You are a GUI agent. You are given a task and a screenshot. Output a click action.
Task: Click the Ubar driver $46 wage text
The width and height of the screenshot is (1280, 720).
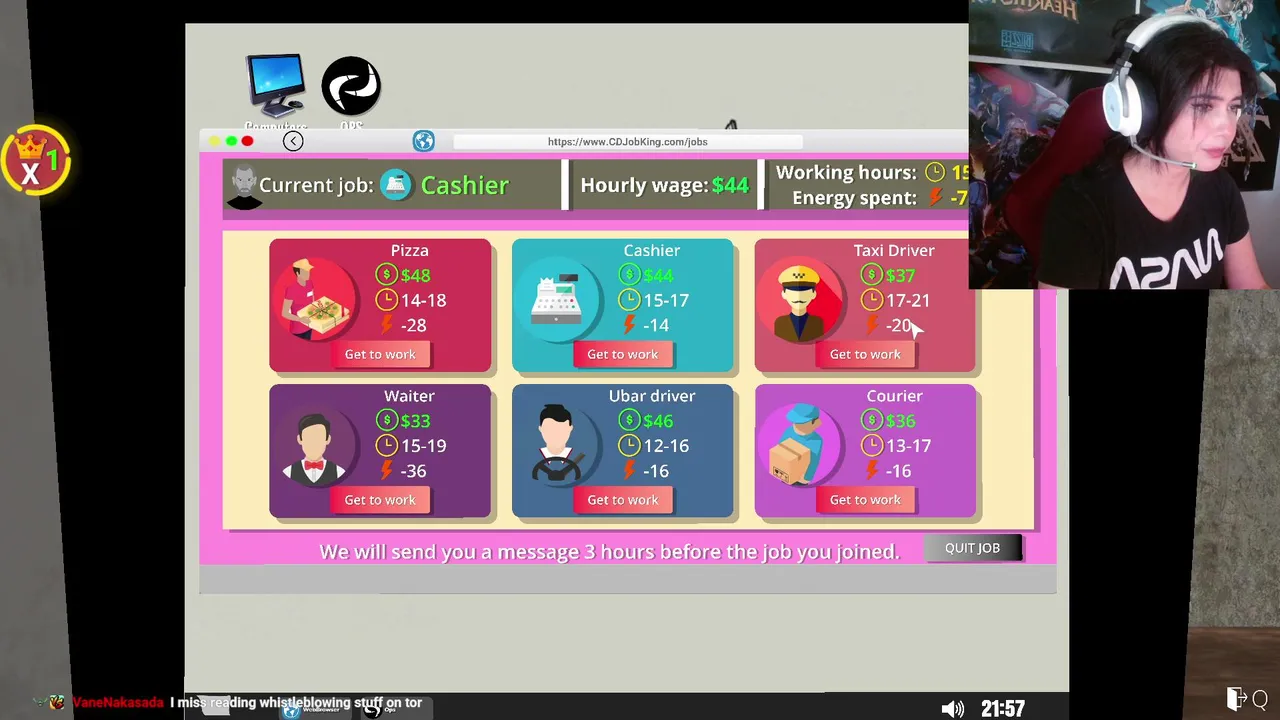click(658, 421)
